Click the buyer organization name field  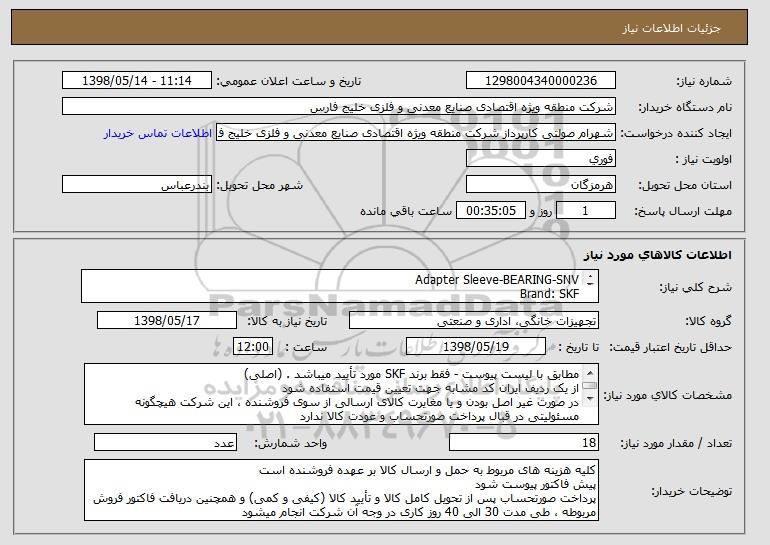[339, 107]
